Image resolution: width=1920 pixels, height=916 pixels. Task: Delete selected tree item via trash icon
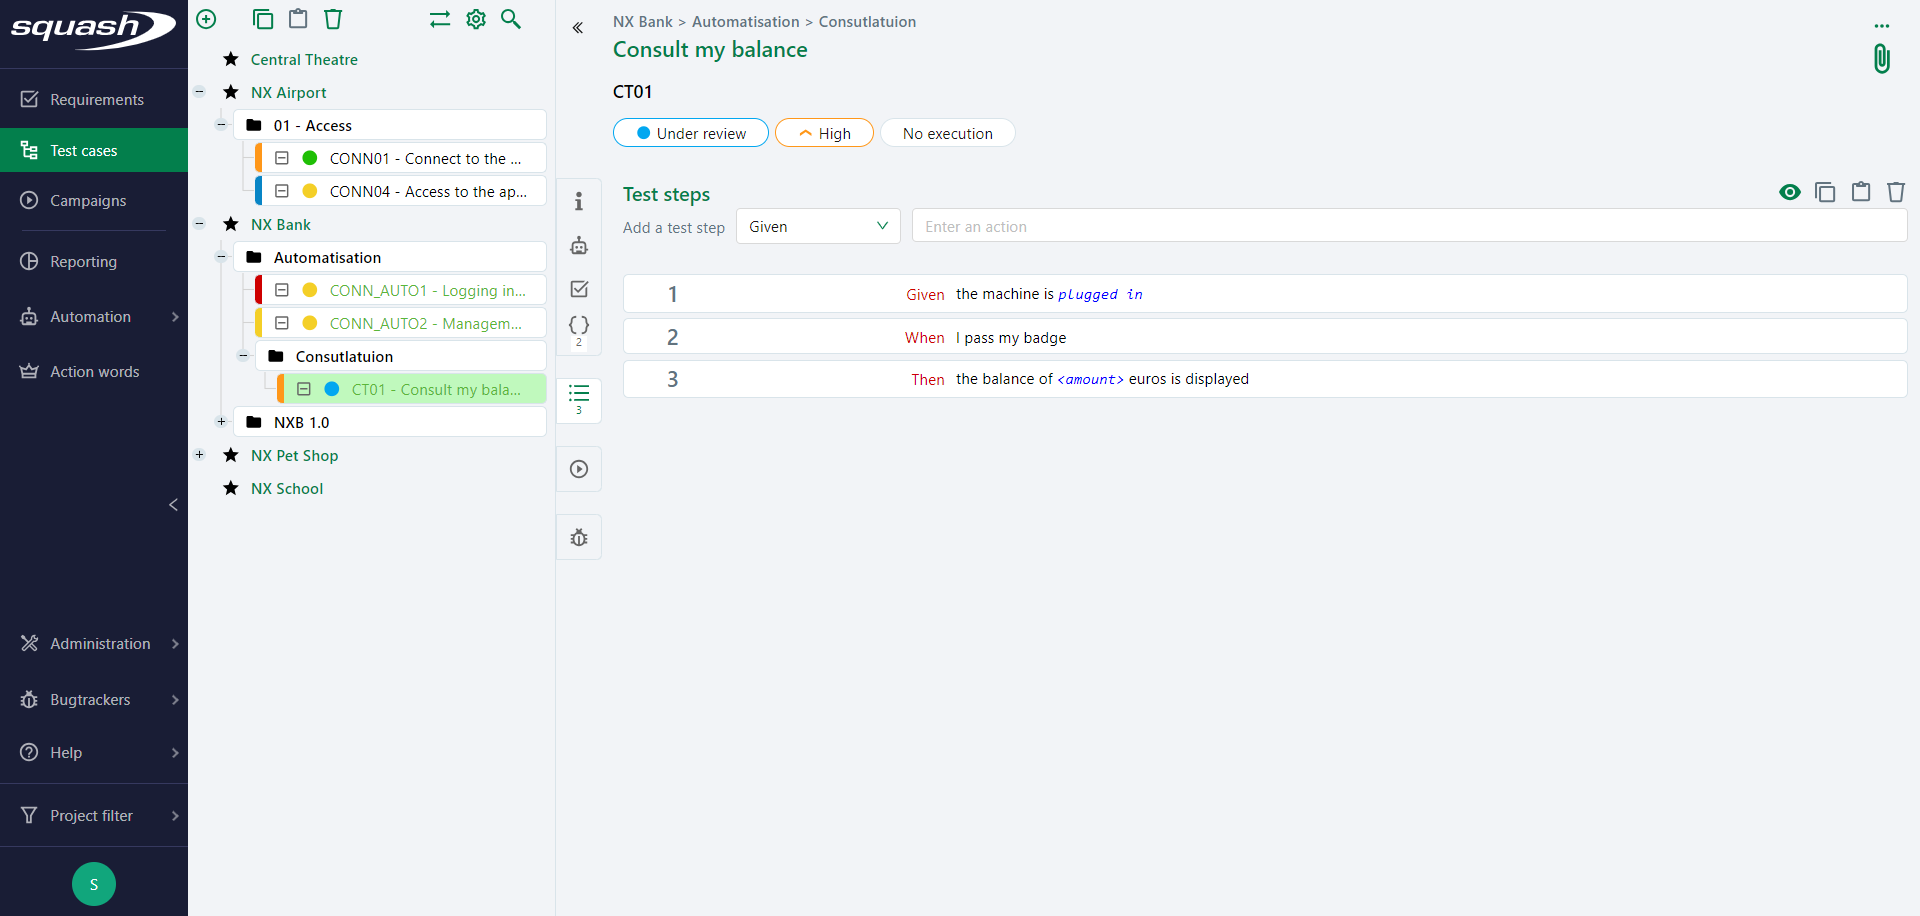(332, 19)
